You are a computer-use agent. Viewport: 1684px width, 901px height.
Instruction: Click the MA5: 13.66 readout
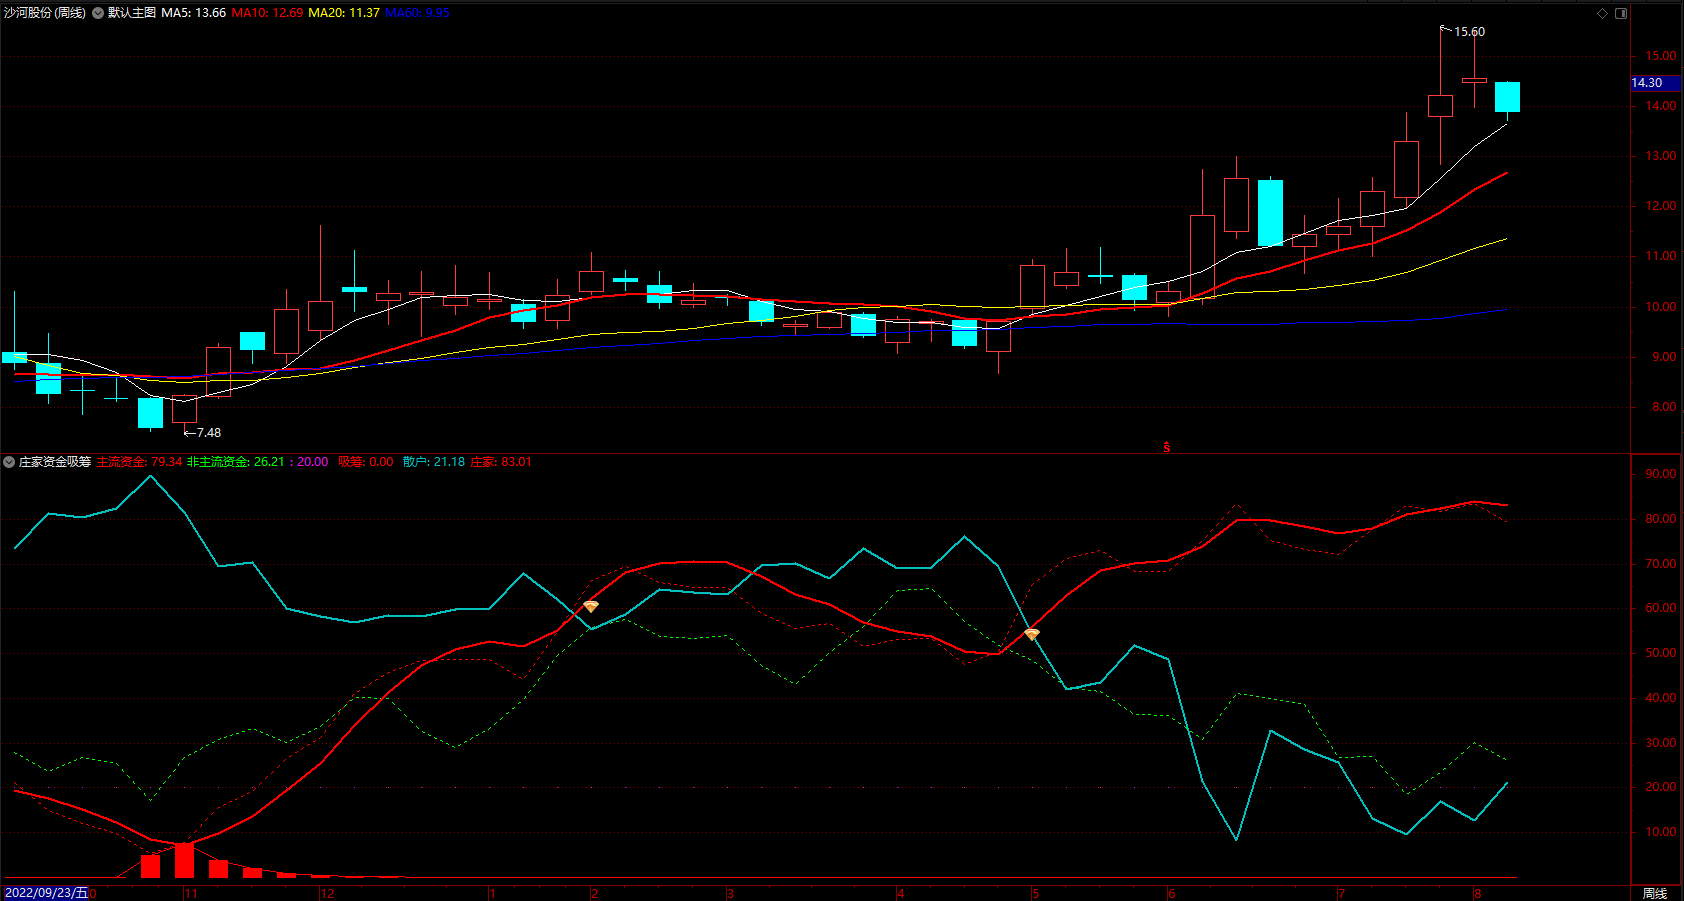[194, 13]
